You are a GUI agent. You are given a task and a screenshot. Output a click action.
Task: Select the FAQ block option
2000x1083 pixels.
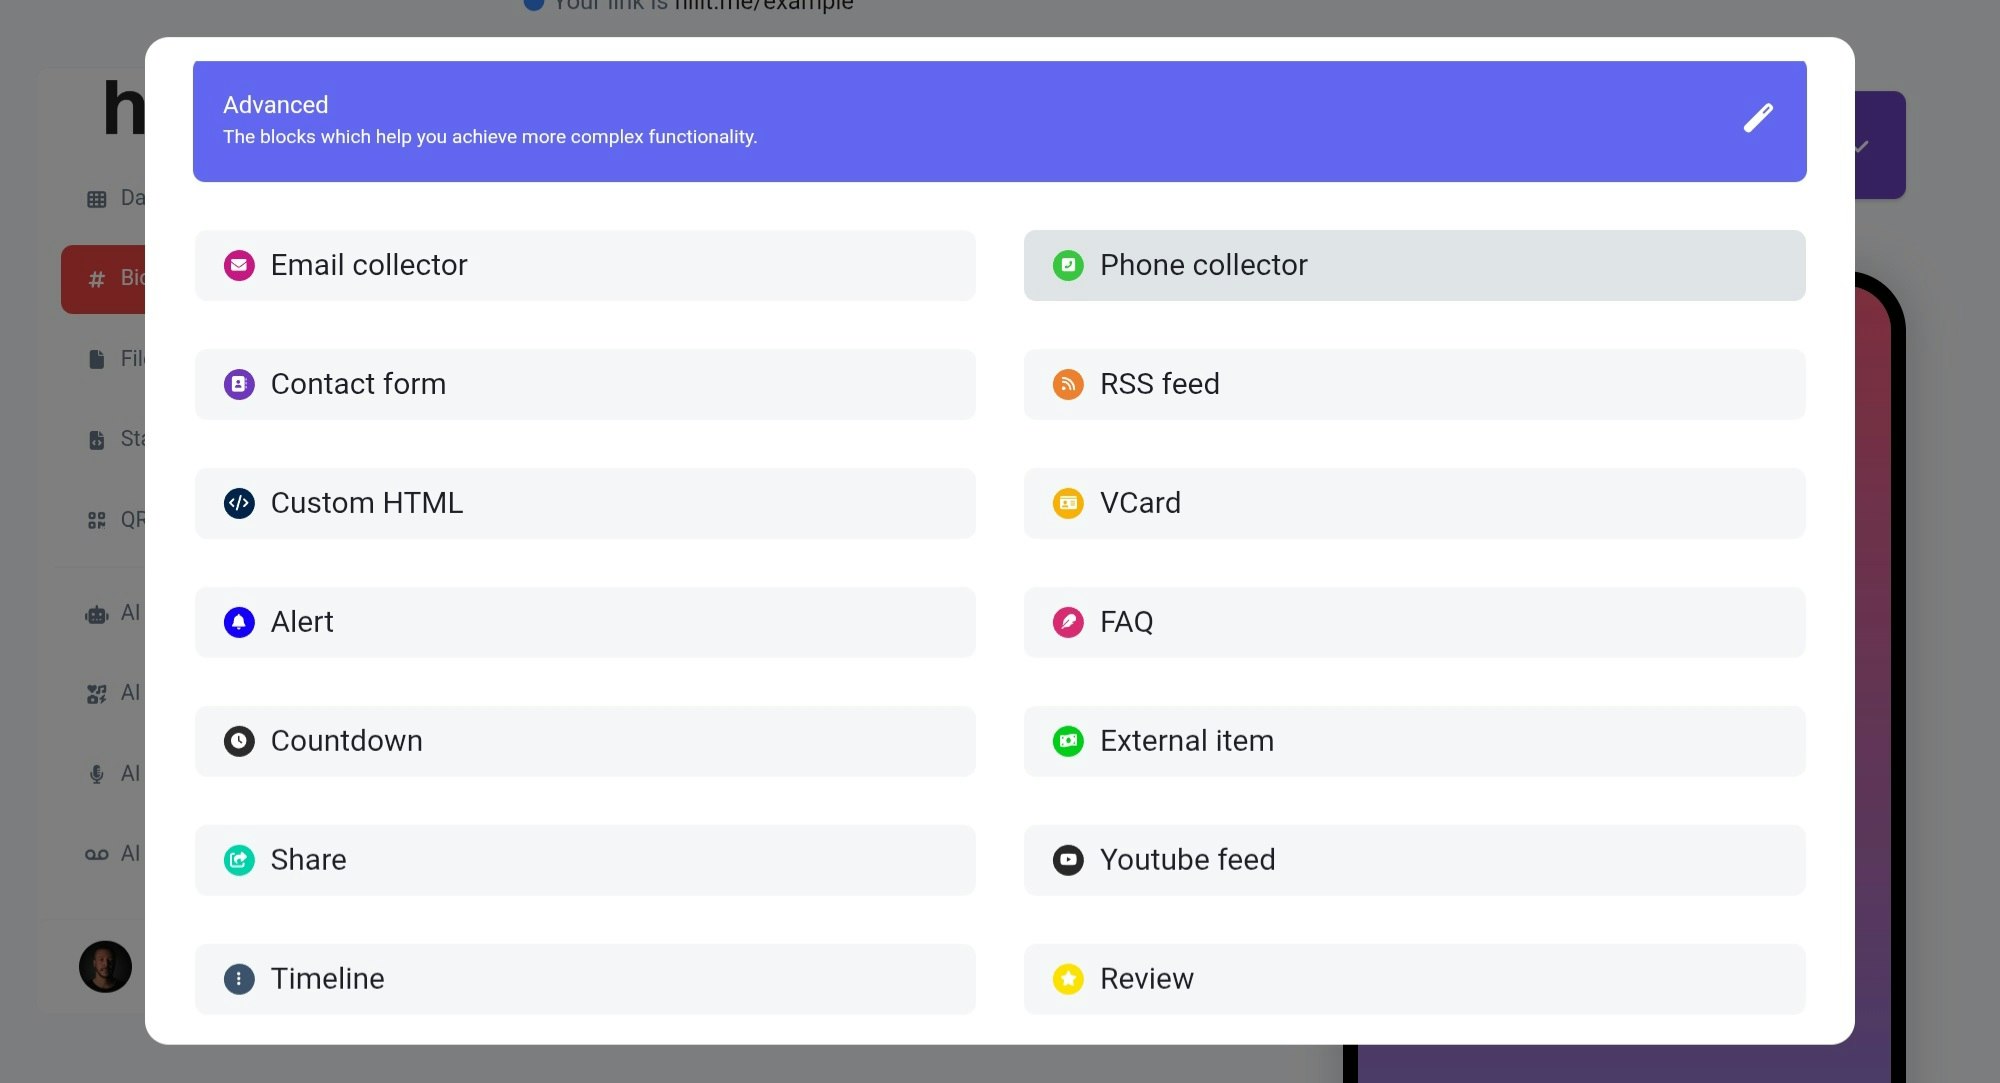click(1414, 622)
